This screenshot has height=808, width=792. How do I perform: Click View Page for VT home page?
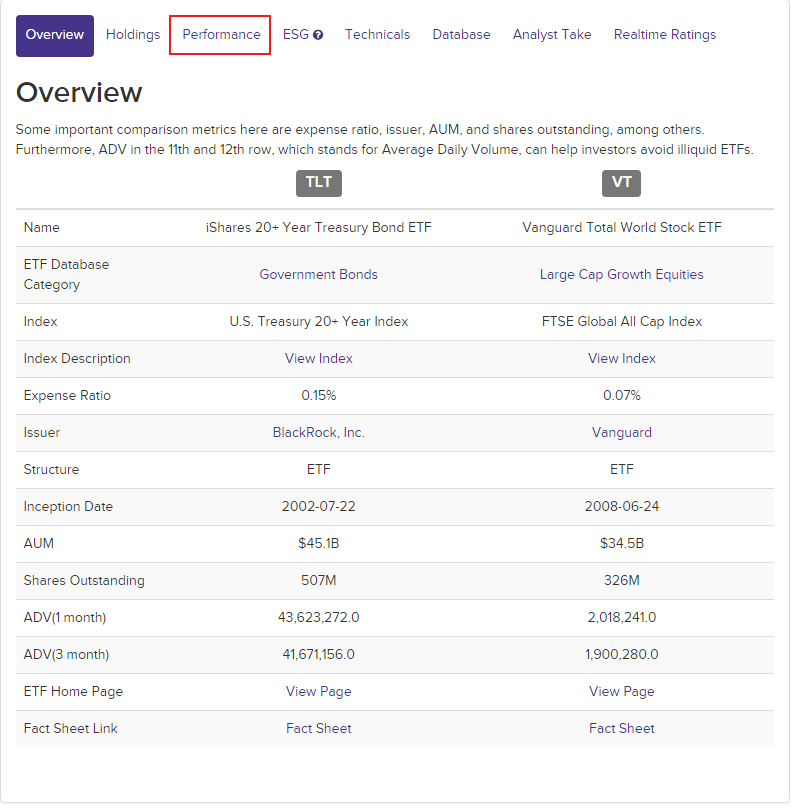click(622, 692)
